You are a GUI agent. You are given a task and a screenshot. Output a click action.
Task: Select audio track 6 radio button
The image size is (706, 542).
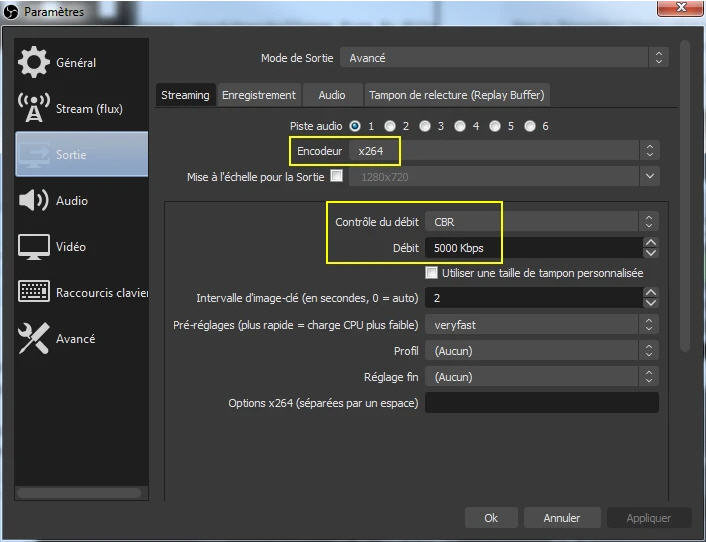click(x=530, y=126)
